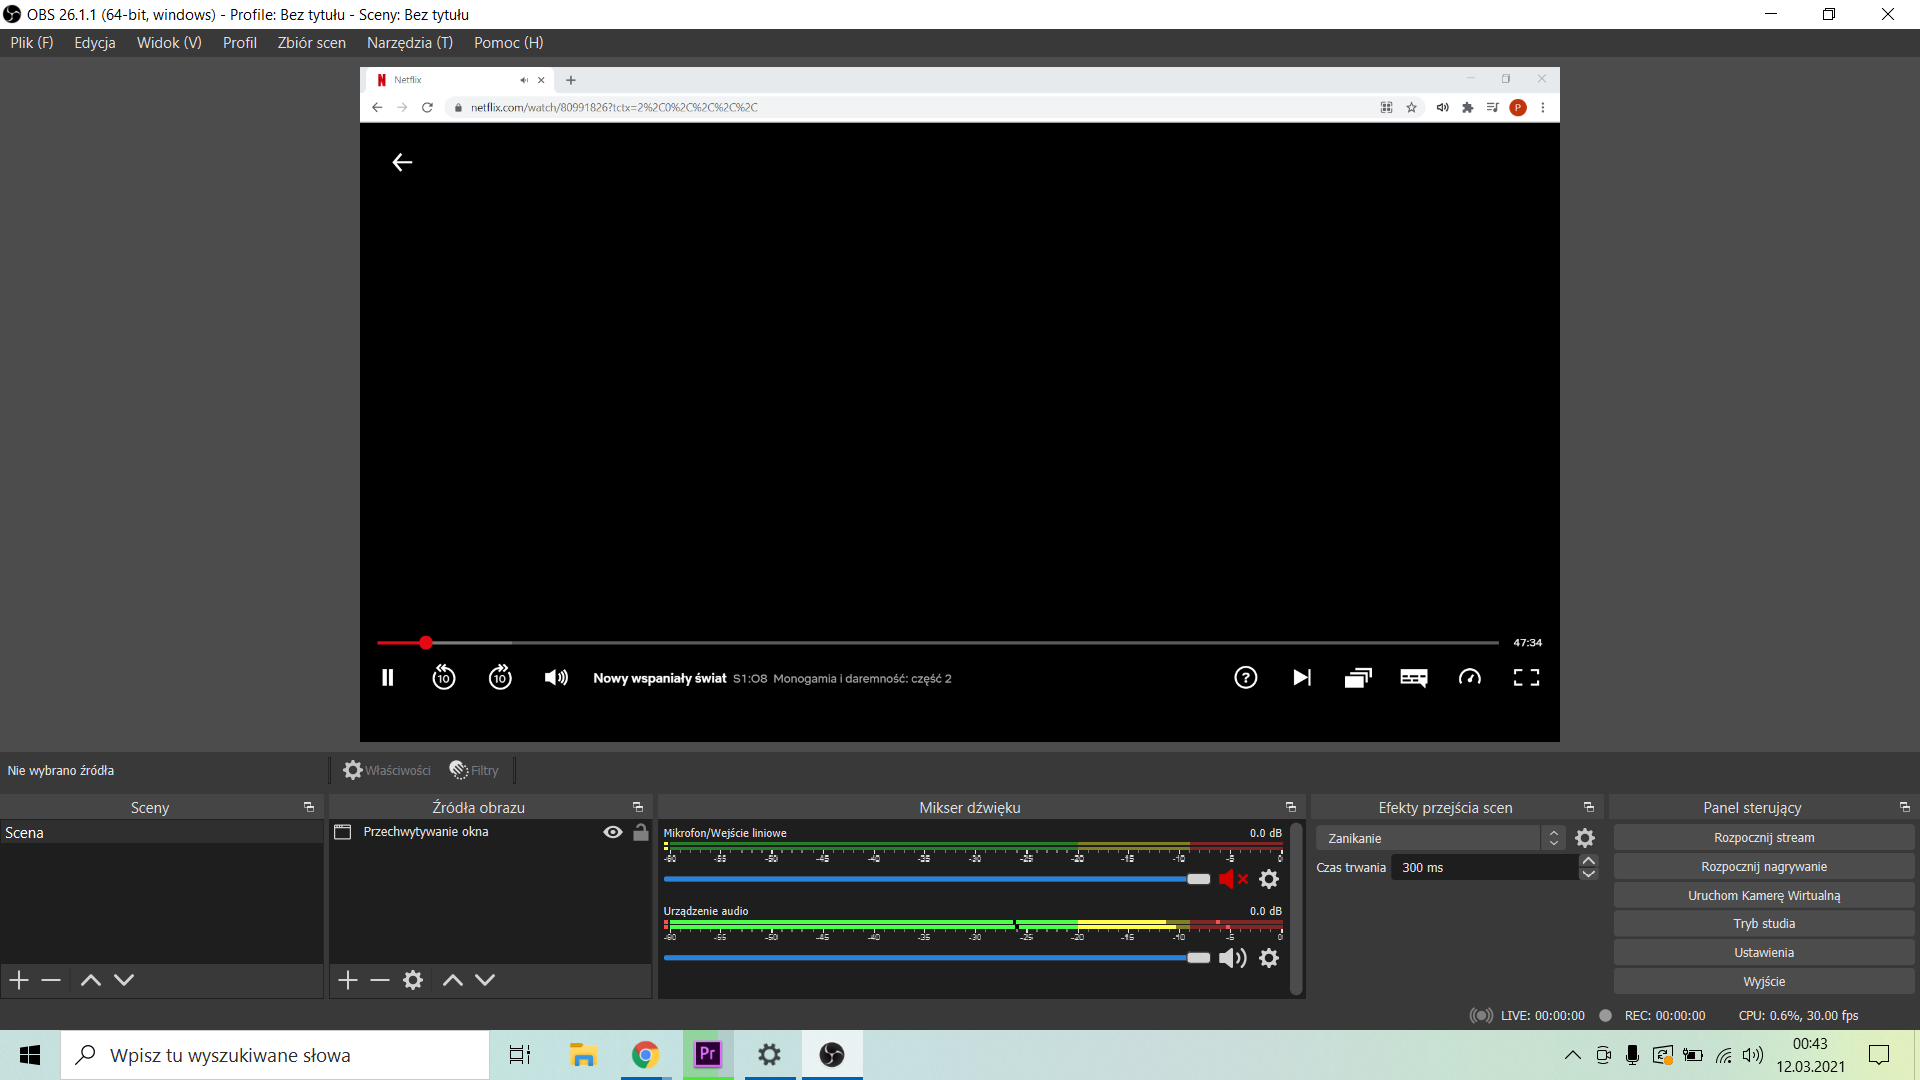Click Netflix subtitles and audio icon
Screen dimensions: 1920x1080
click(1414, 678)
